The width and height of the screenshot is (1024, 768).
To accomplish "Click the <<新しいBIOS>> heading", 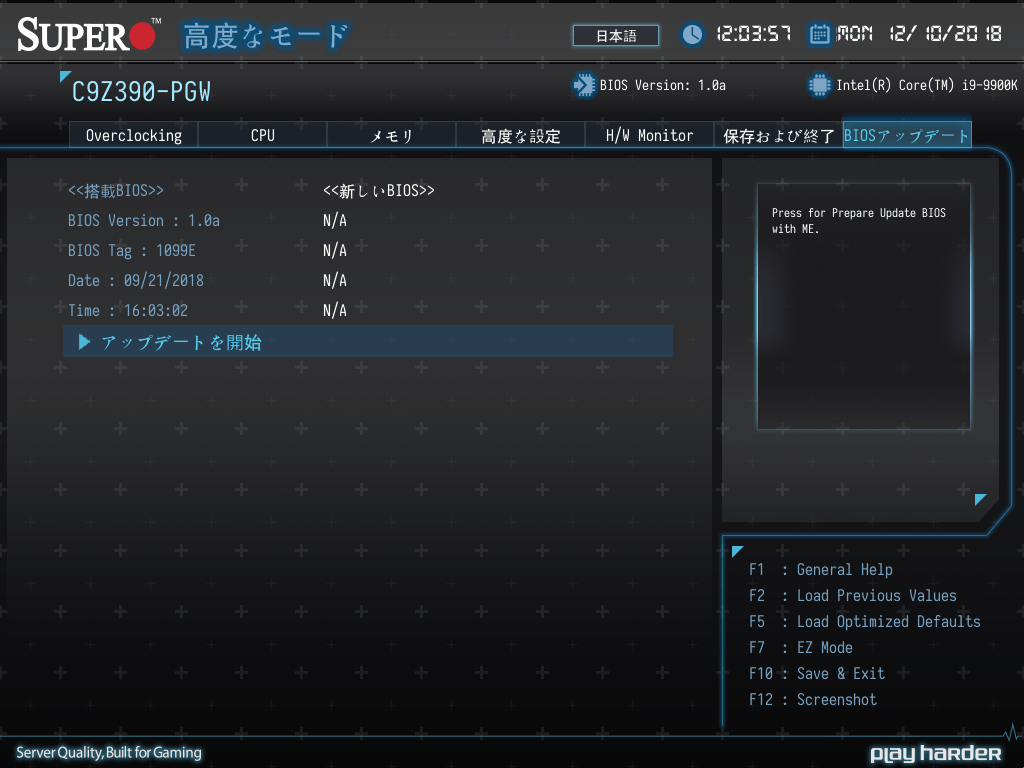I will click(379, 191).
